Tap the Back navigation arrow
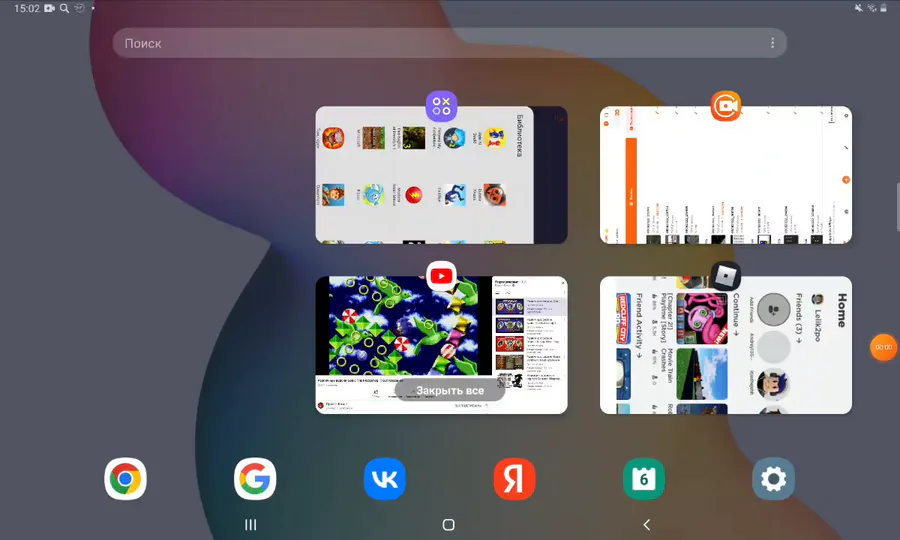This screenshot has width=900, height=540. 647,525
